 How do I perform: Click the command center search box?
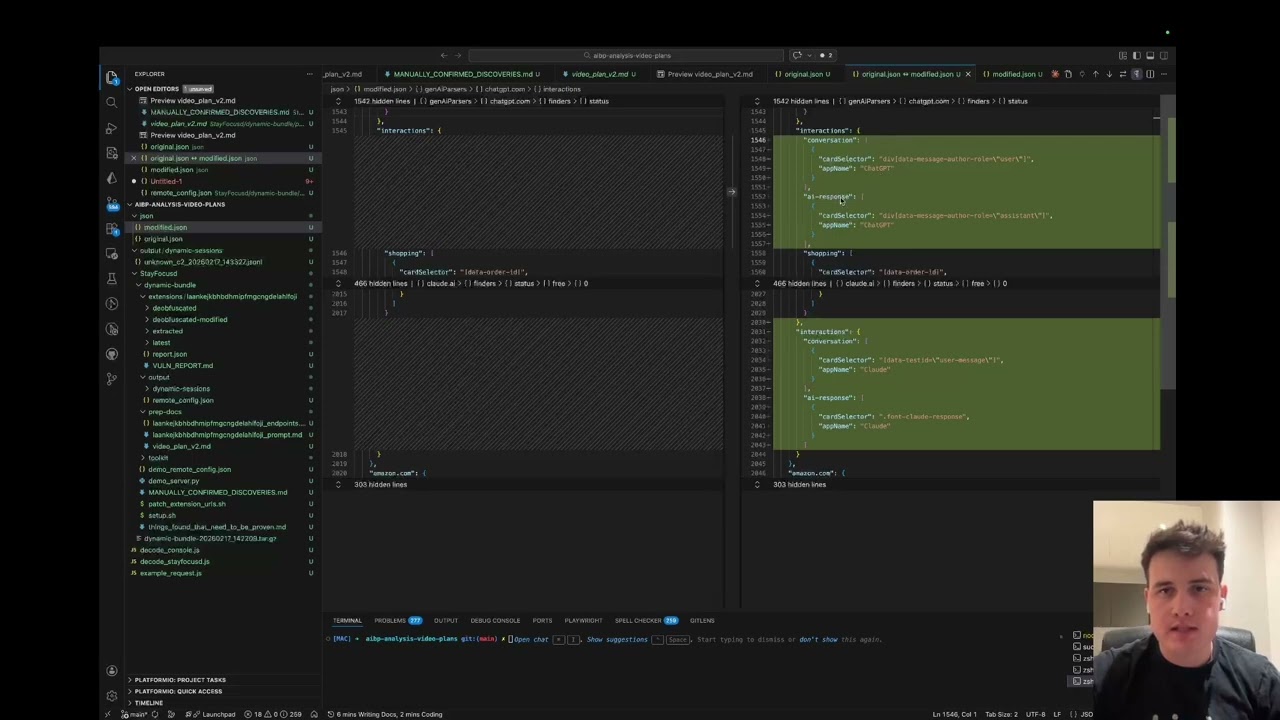pyautogui.click(x=626, y=55)
